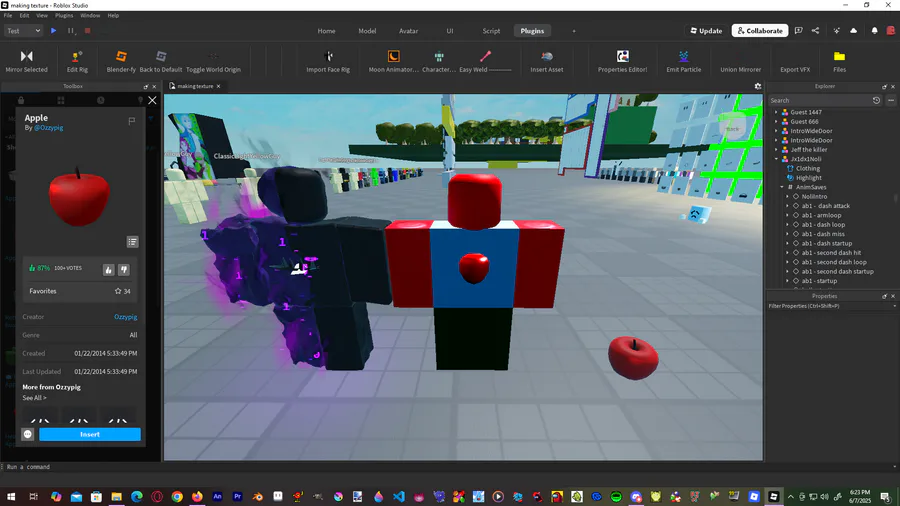Image resolution: width=900 pixels, height=506 pixels.
Task: Give the Apple asset a thumbs down
Action: point(124,270)
